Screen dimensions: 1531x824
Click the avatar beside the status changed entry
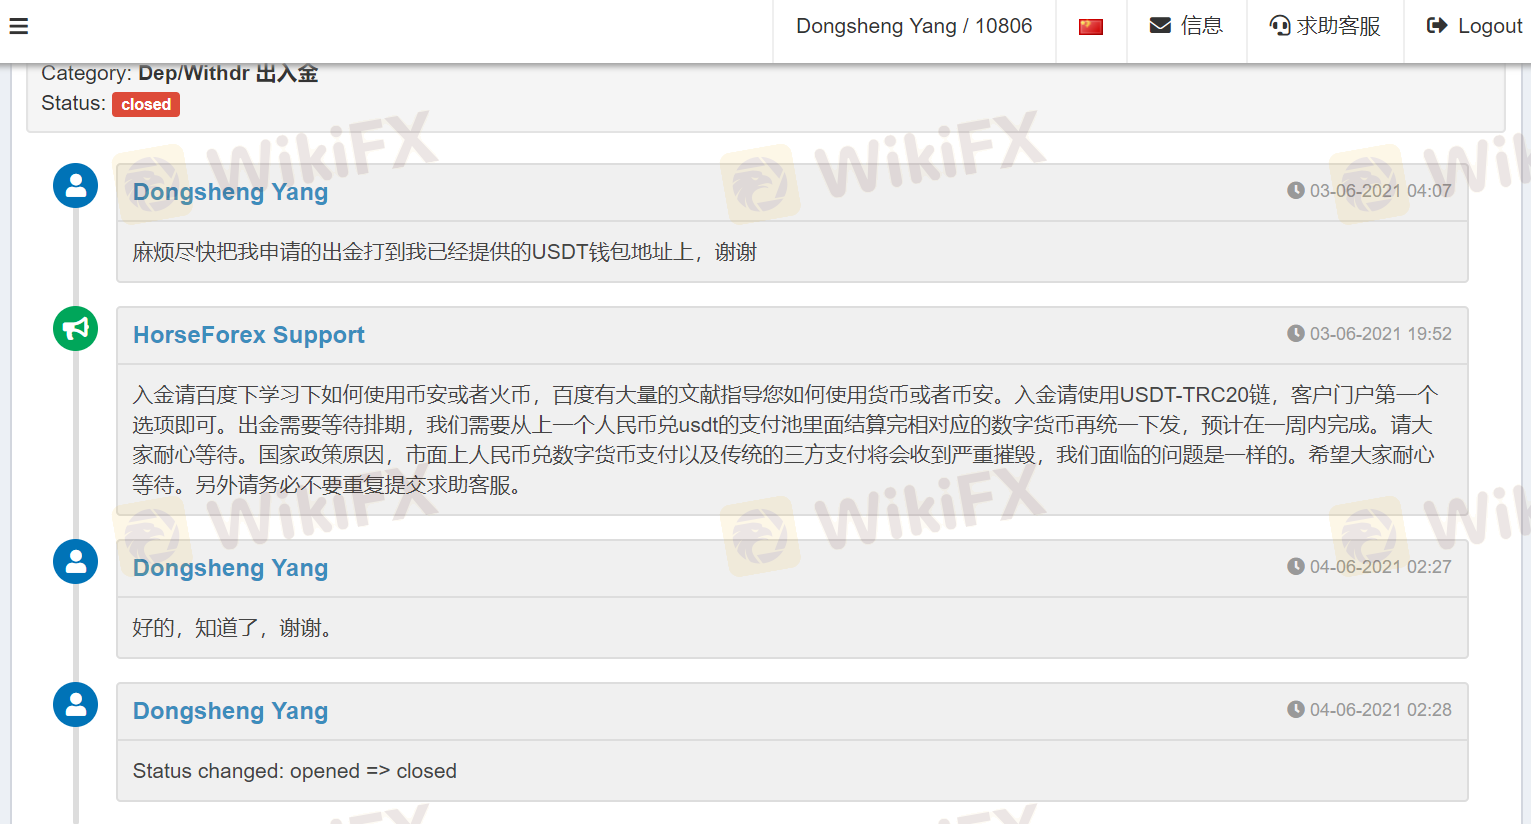coord(76,705)
